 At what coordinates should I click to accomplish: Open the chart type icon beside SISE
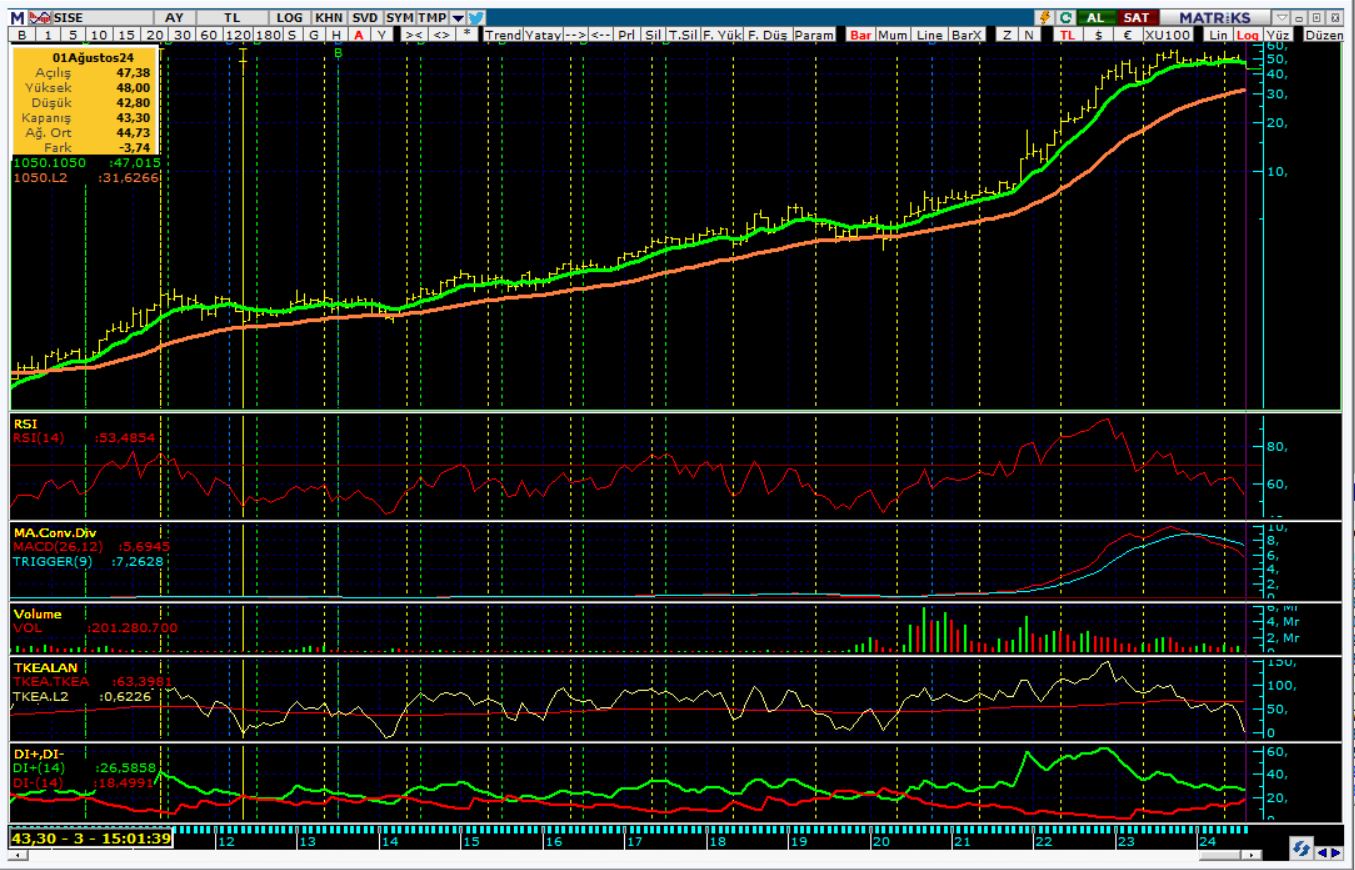[40, 18]
